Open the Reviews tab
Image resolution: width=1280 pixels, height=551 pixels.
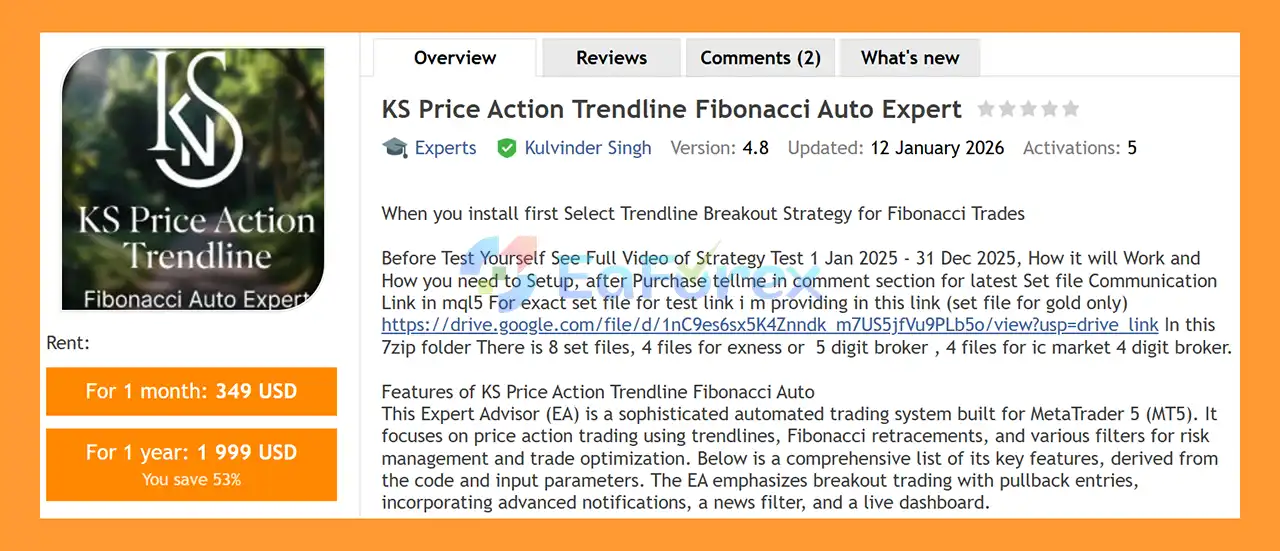pyautogui.click(x=611, y=58)
